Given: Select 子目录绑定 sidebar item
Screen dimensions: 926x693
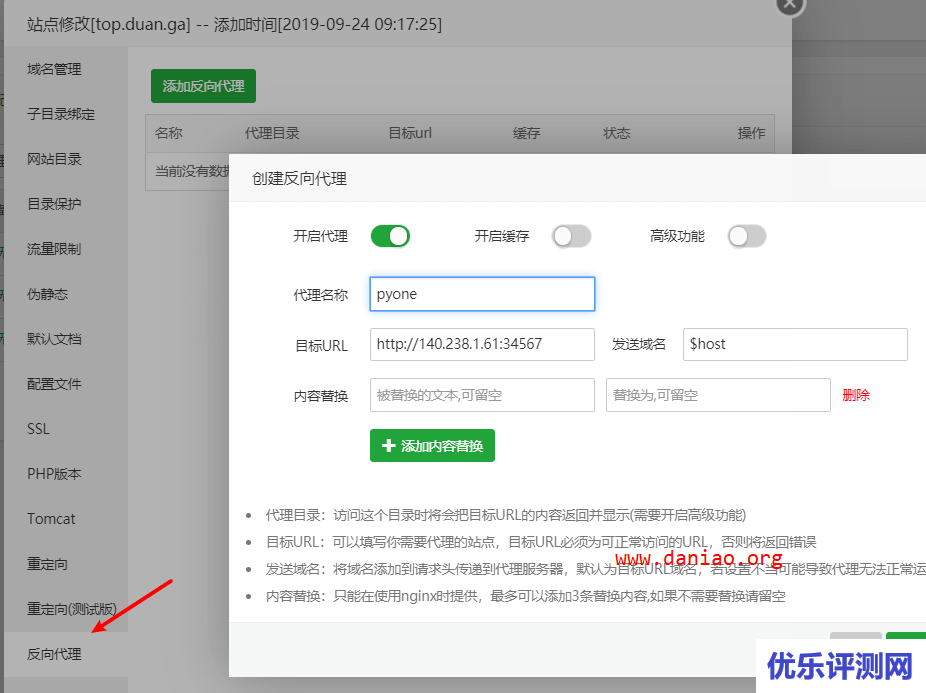Looking at the screenshot, I should click(x=61, y=114).
